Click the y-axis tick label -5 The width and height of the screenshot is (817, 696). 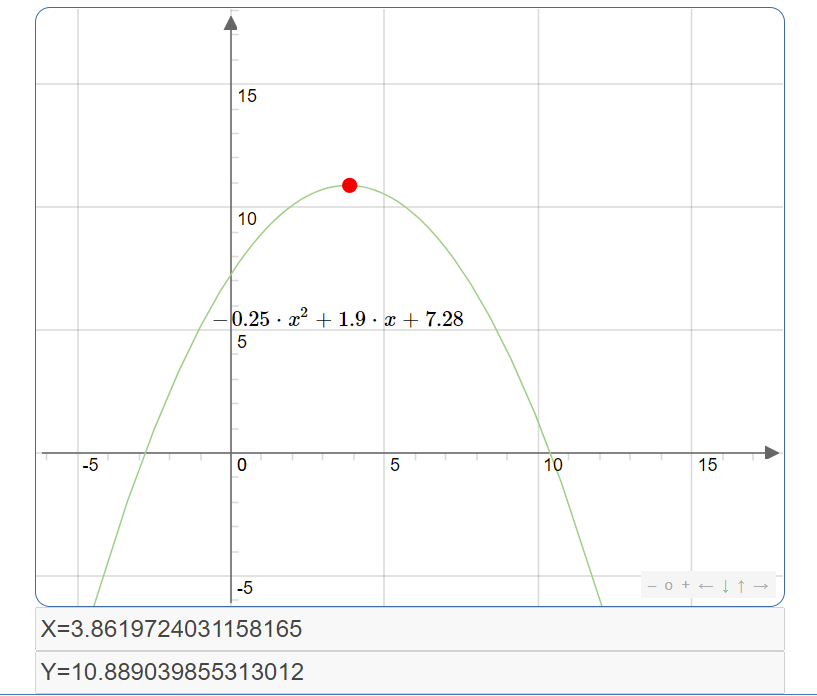(244, 589)
